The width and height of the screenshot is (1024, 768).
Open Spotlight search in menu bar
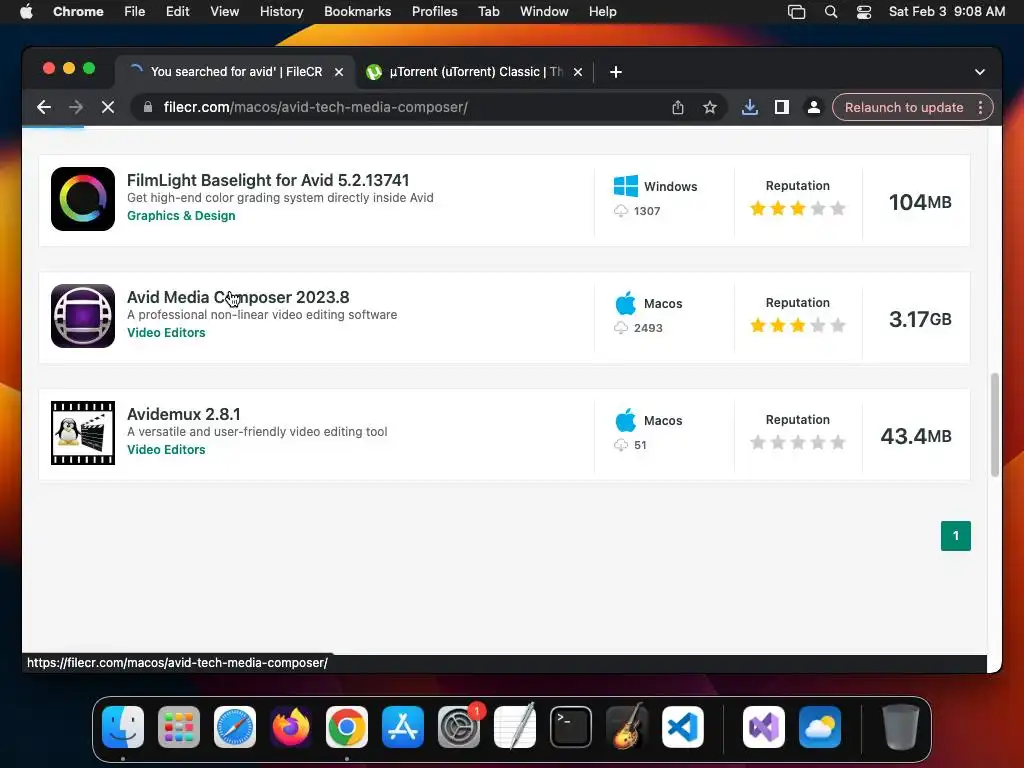point(831,12)
